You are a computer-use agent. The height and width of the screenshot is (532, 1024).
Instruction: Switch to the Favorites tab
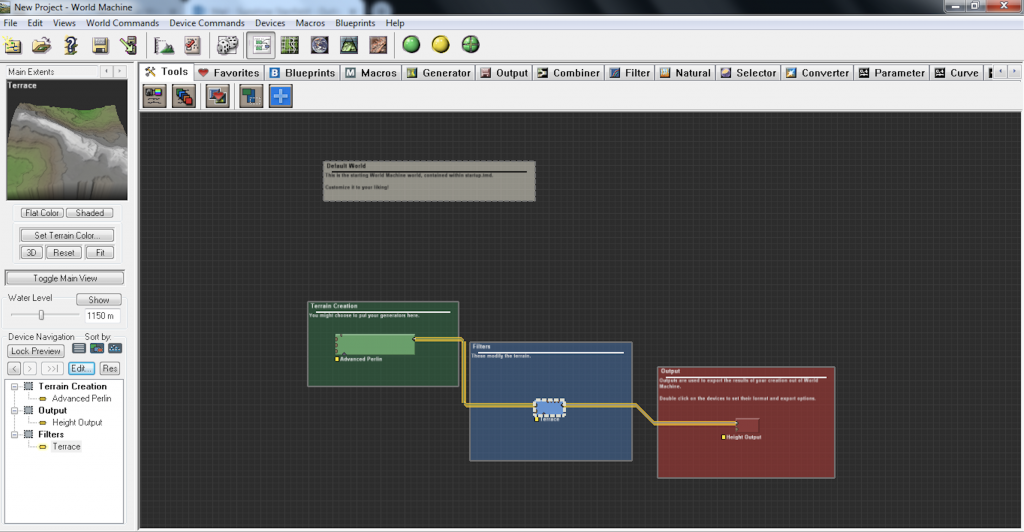click(x=229, y=72)
